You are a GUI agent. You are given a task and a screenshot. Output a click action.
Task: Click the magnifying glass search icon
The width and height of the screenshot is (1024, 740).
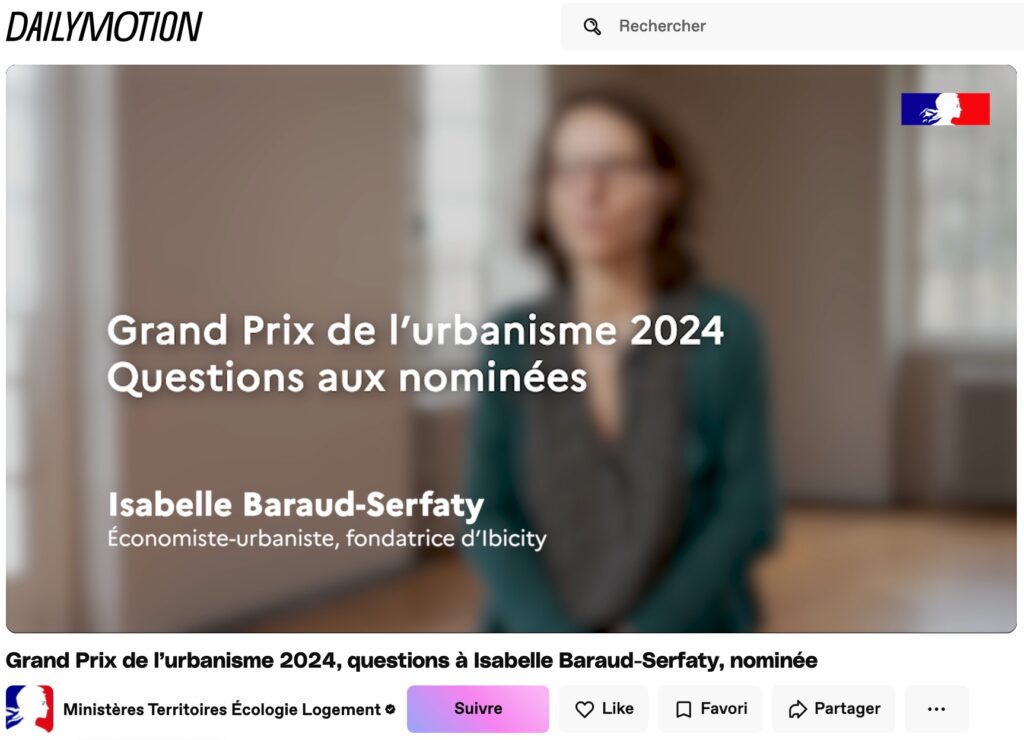pos(592,27)
